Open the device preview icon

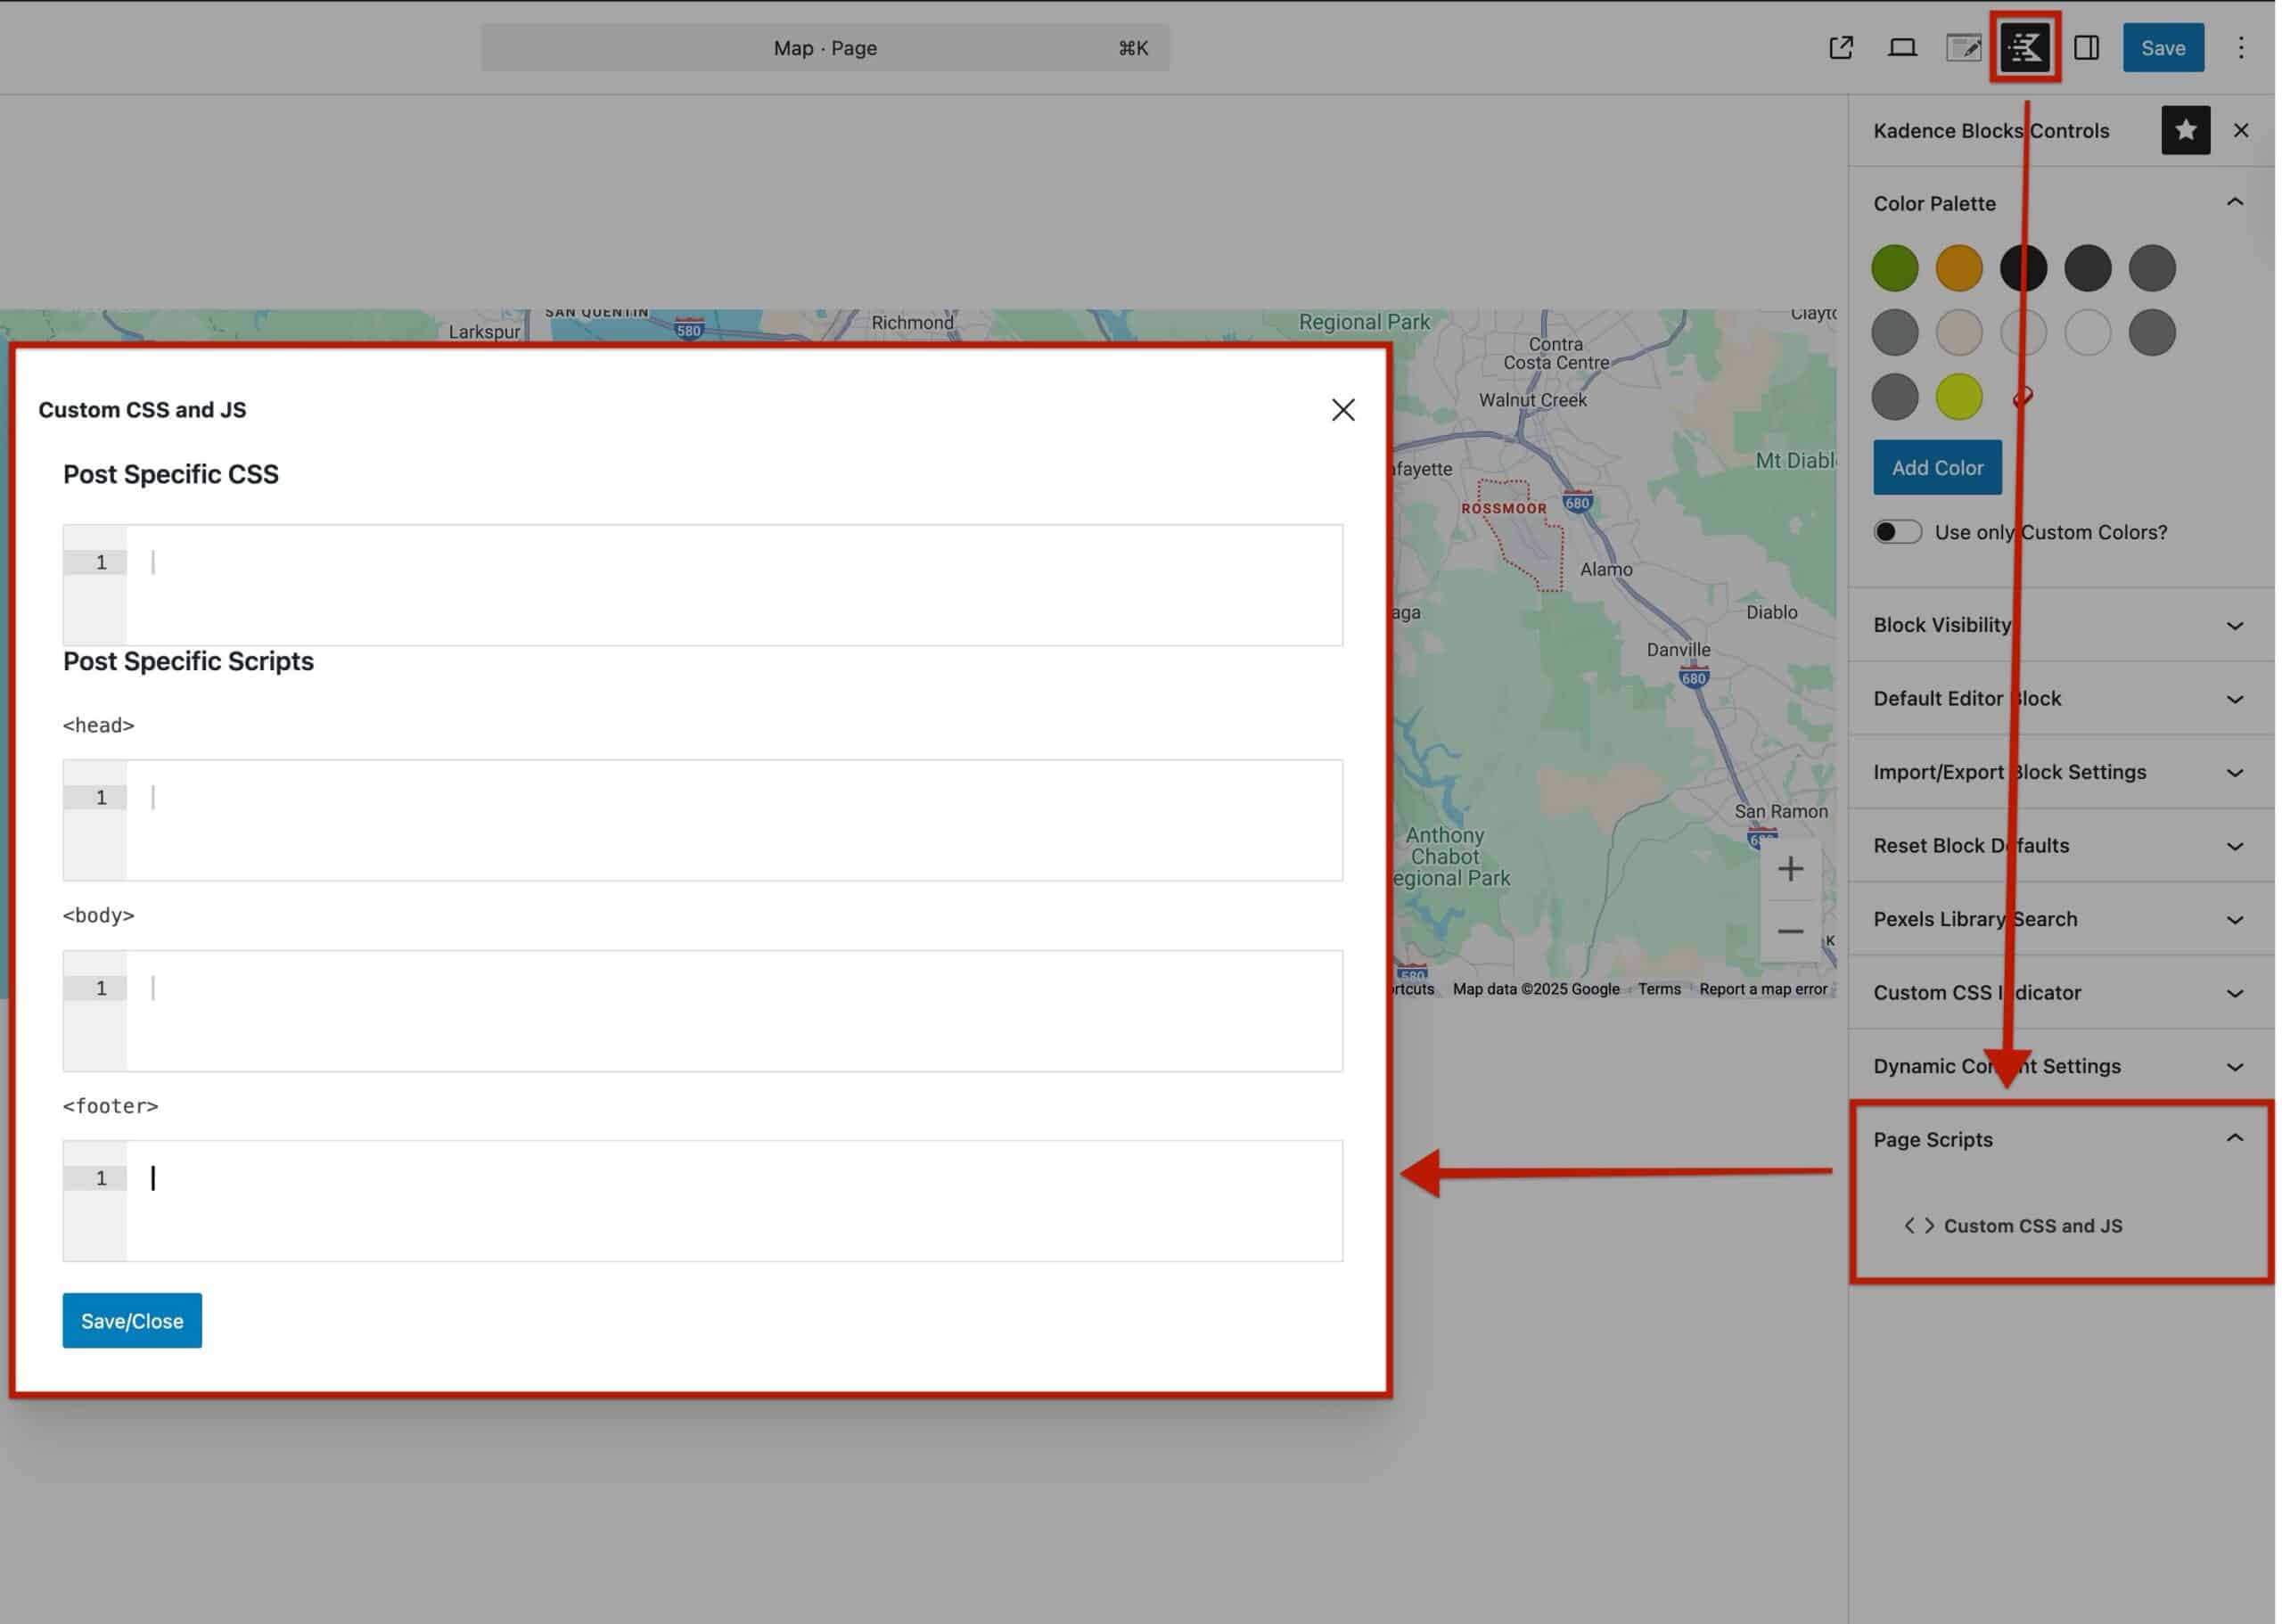[x=1902, y=47]
